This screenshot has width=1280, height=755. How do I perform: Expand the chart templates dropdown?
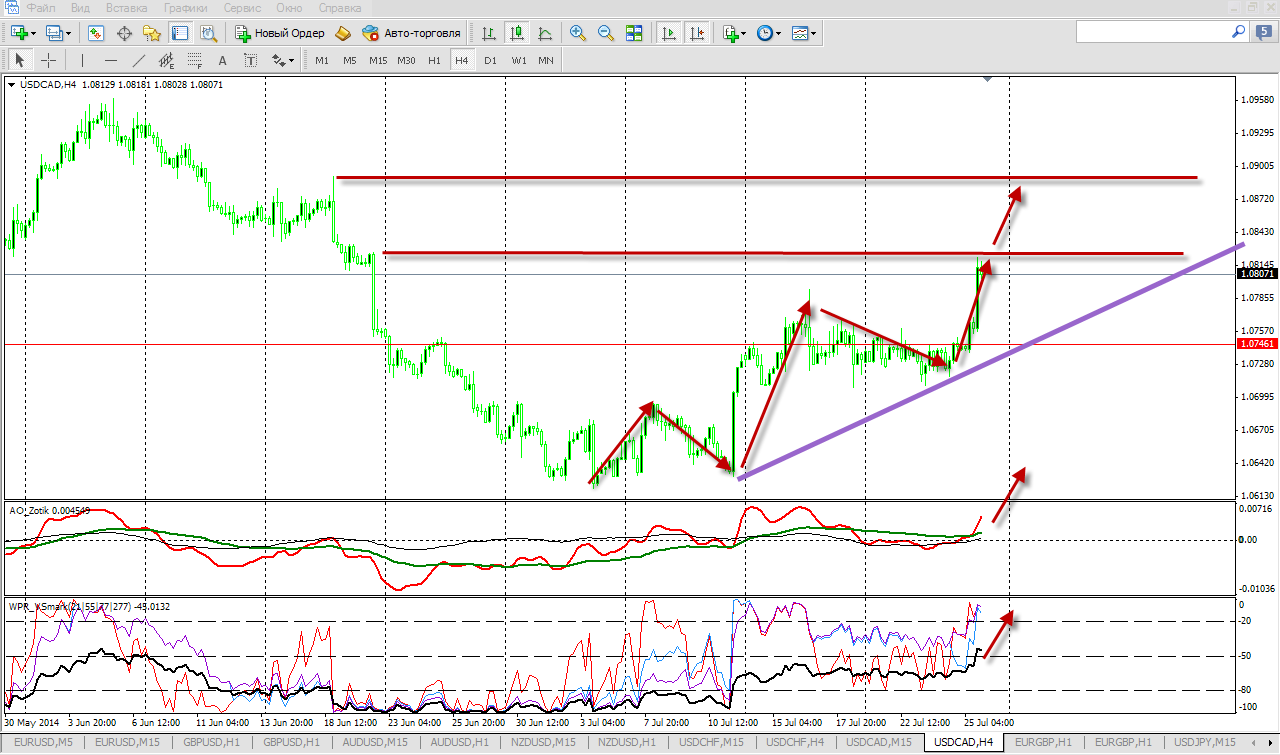814,33
